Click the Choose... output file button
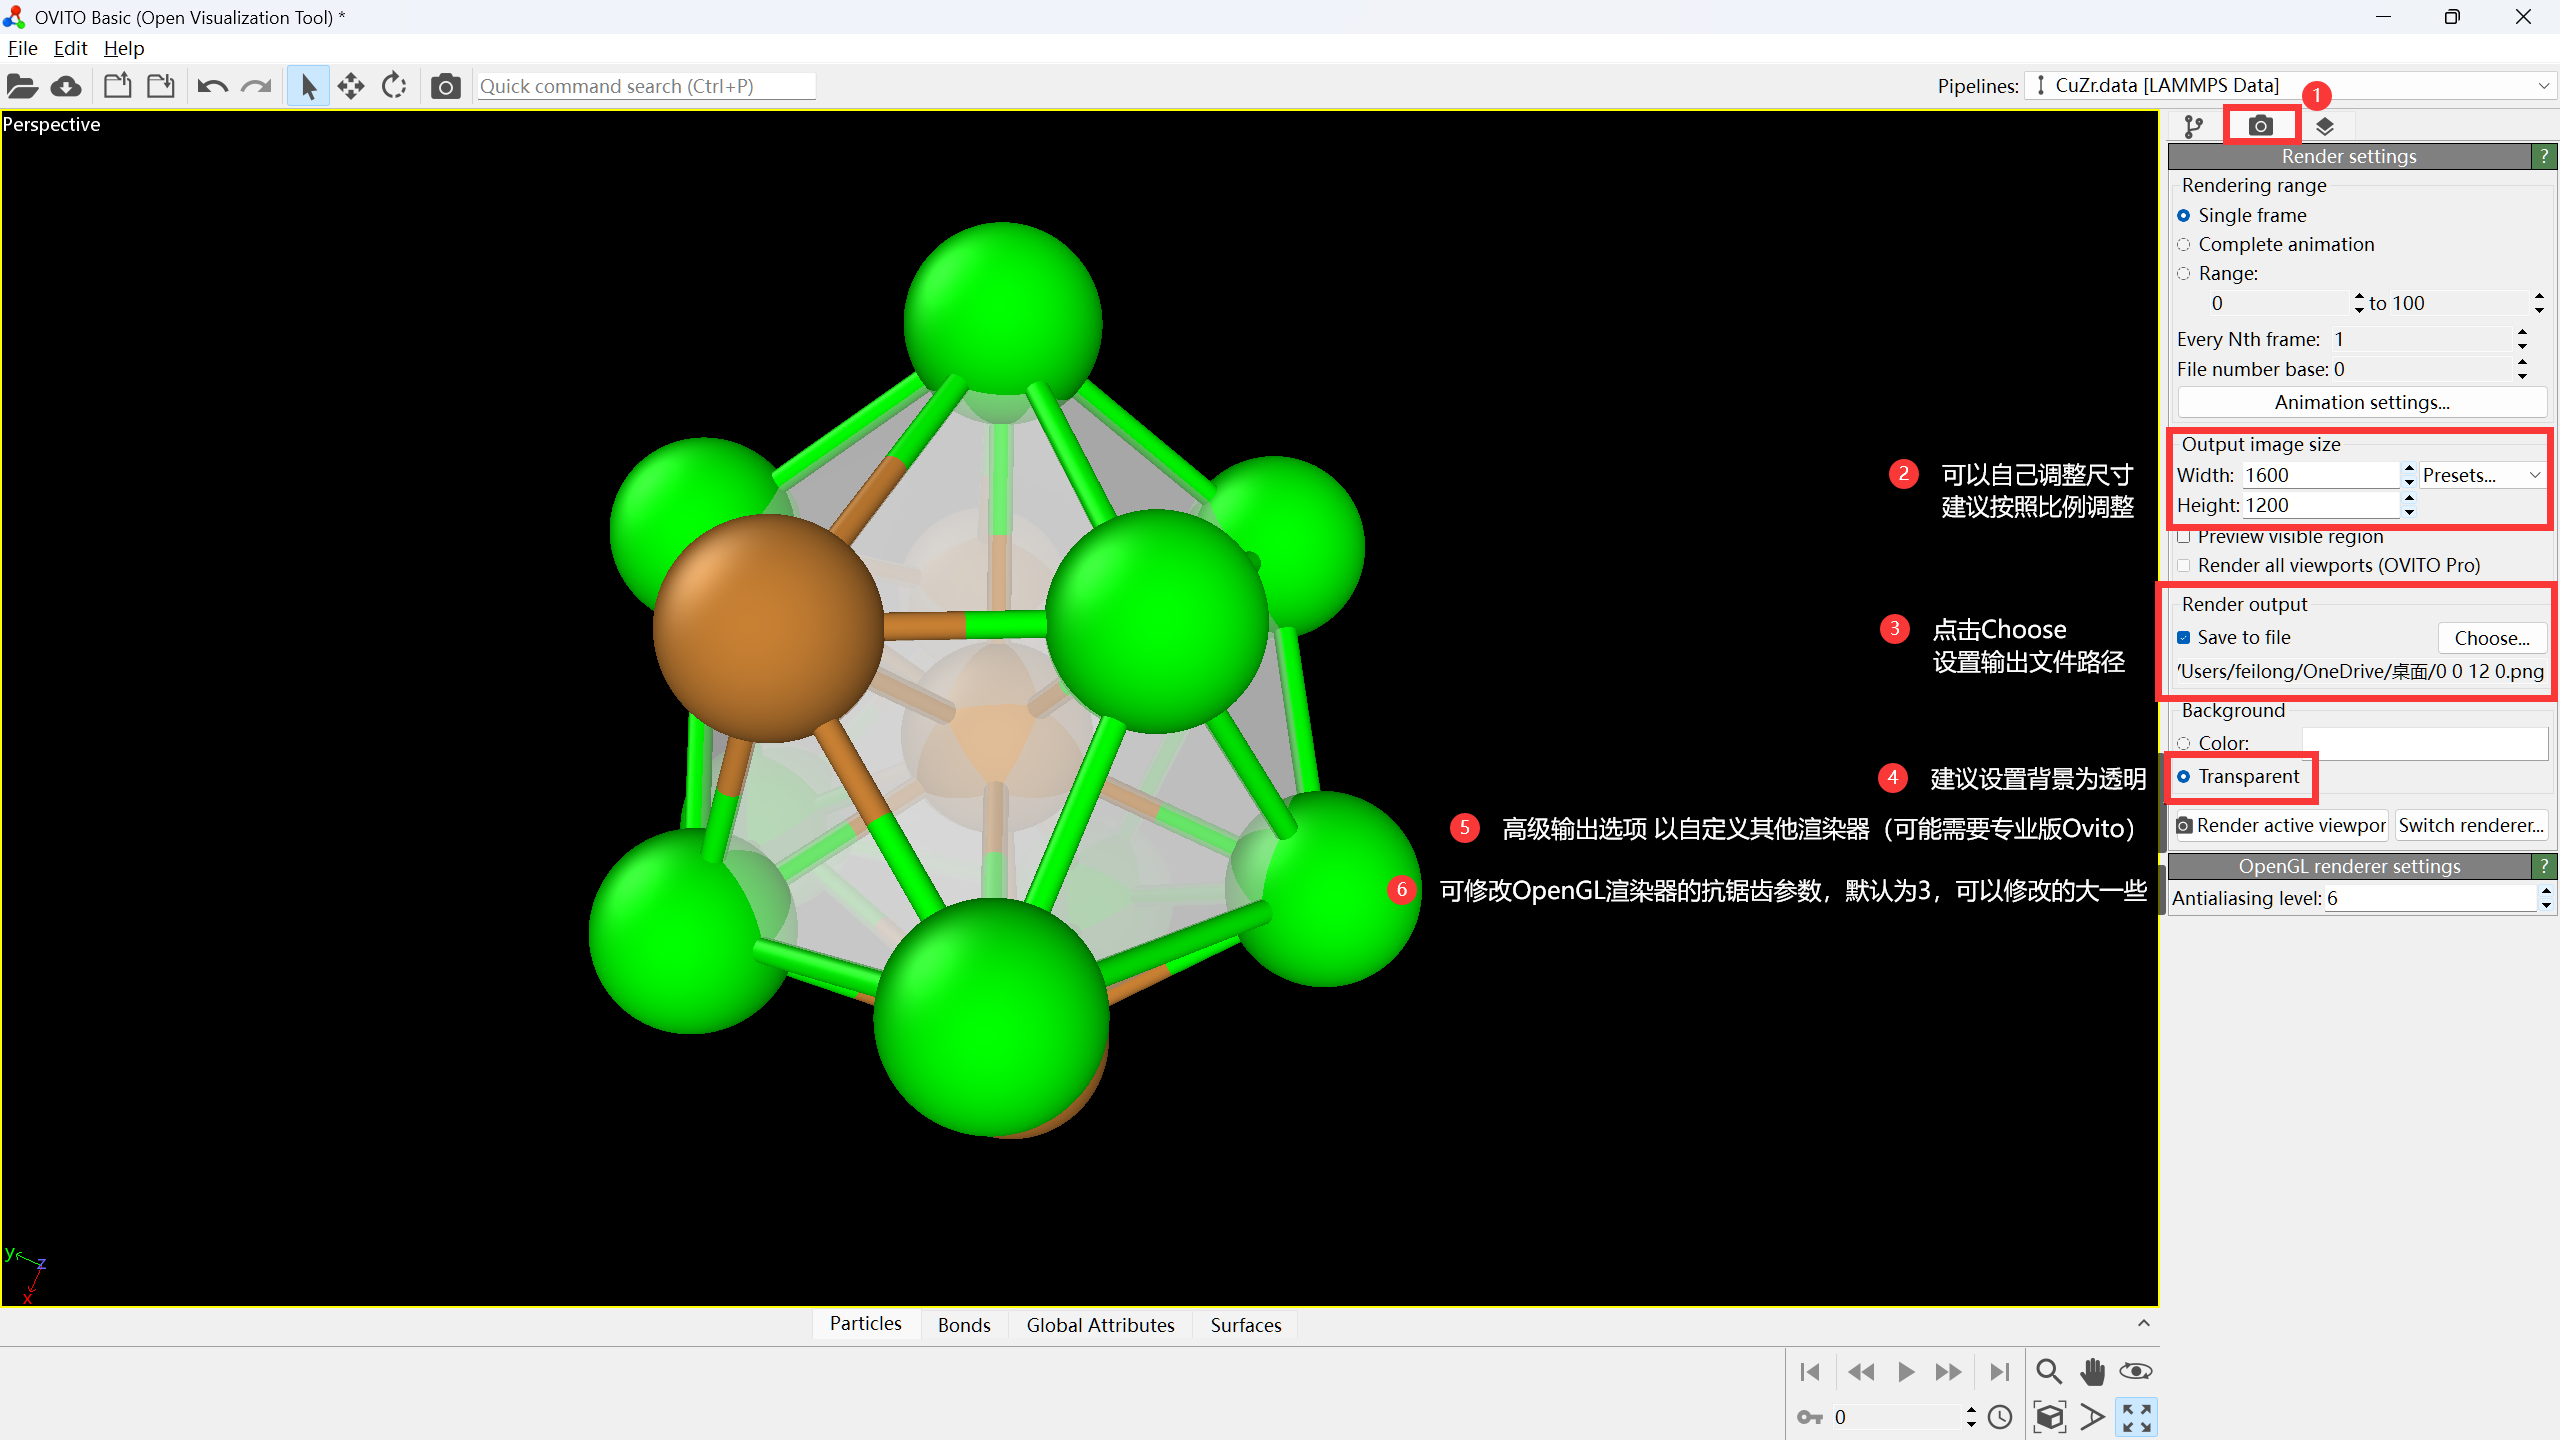 pyautogui.click(x=2491, y=638)
